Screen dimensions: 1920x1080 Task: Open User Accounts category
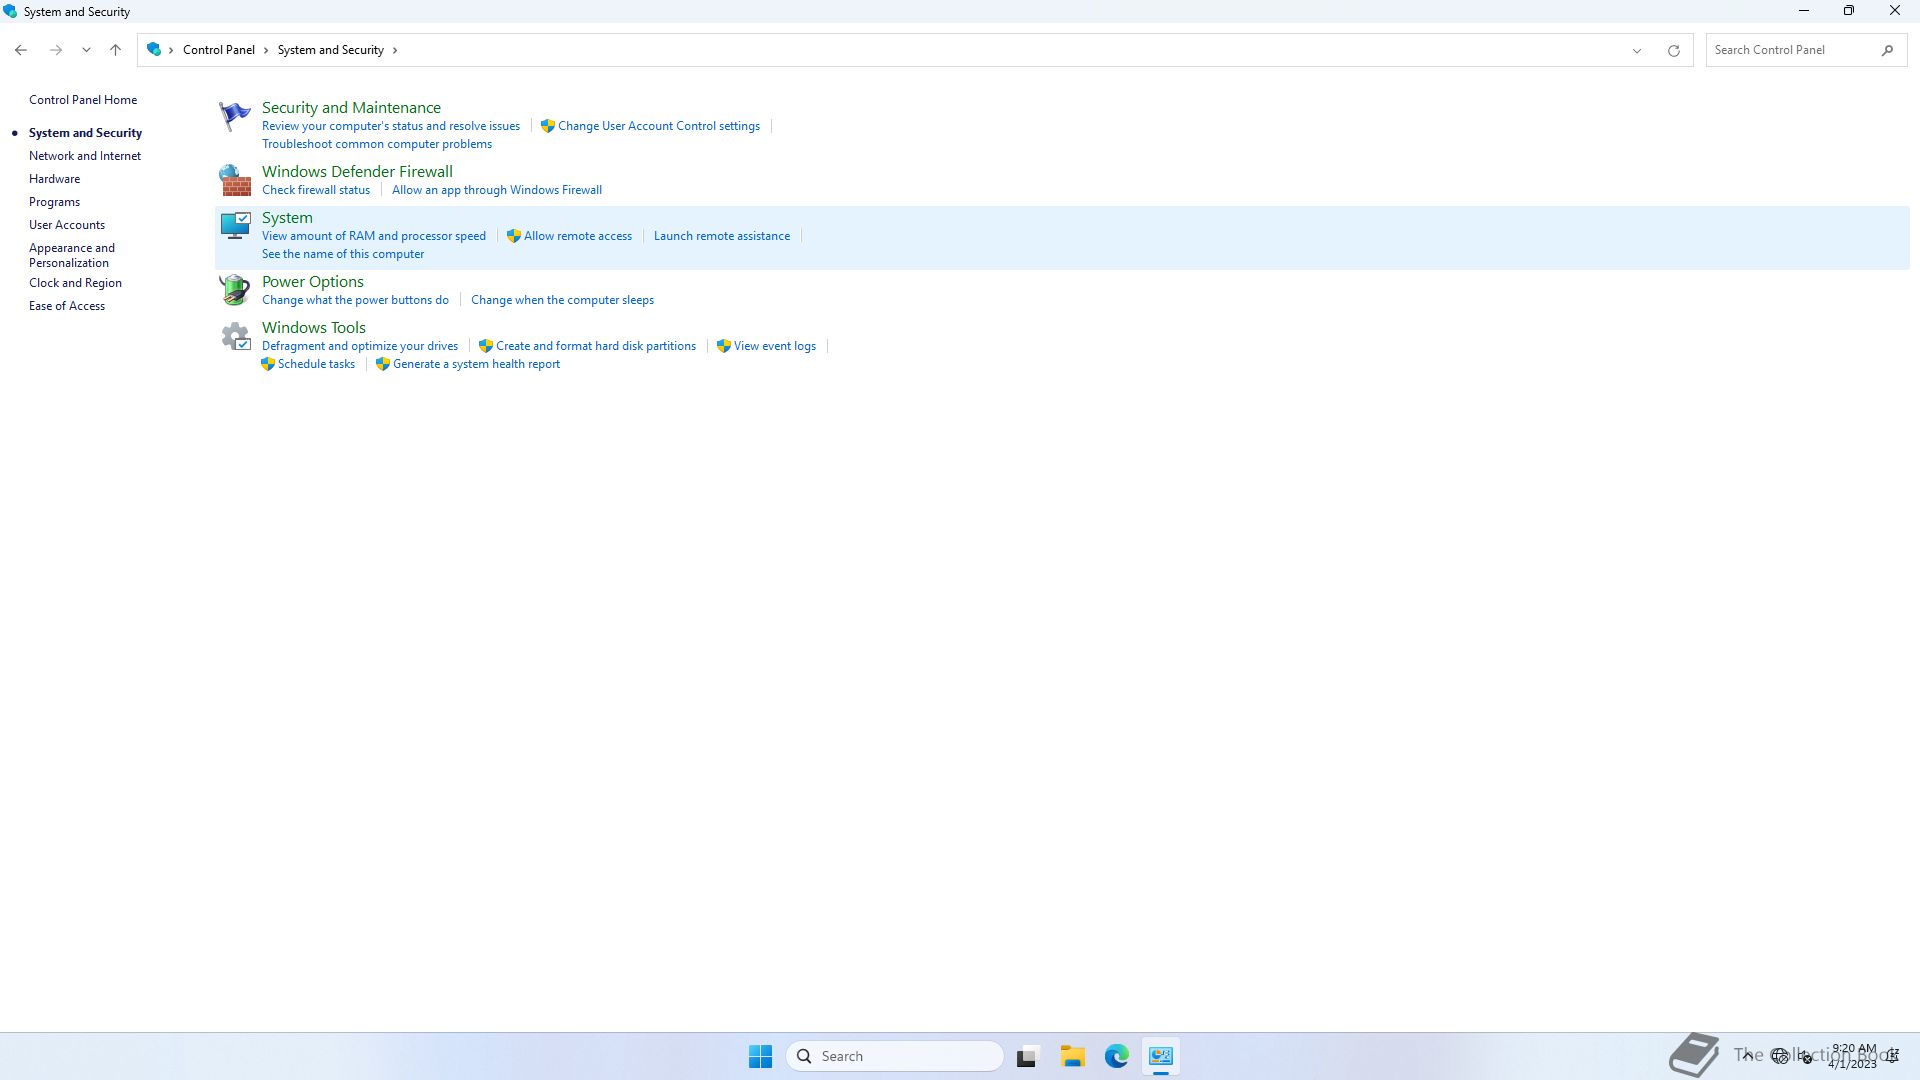(x=67, y=225)
